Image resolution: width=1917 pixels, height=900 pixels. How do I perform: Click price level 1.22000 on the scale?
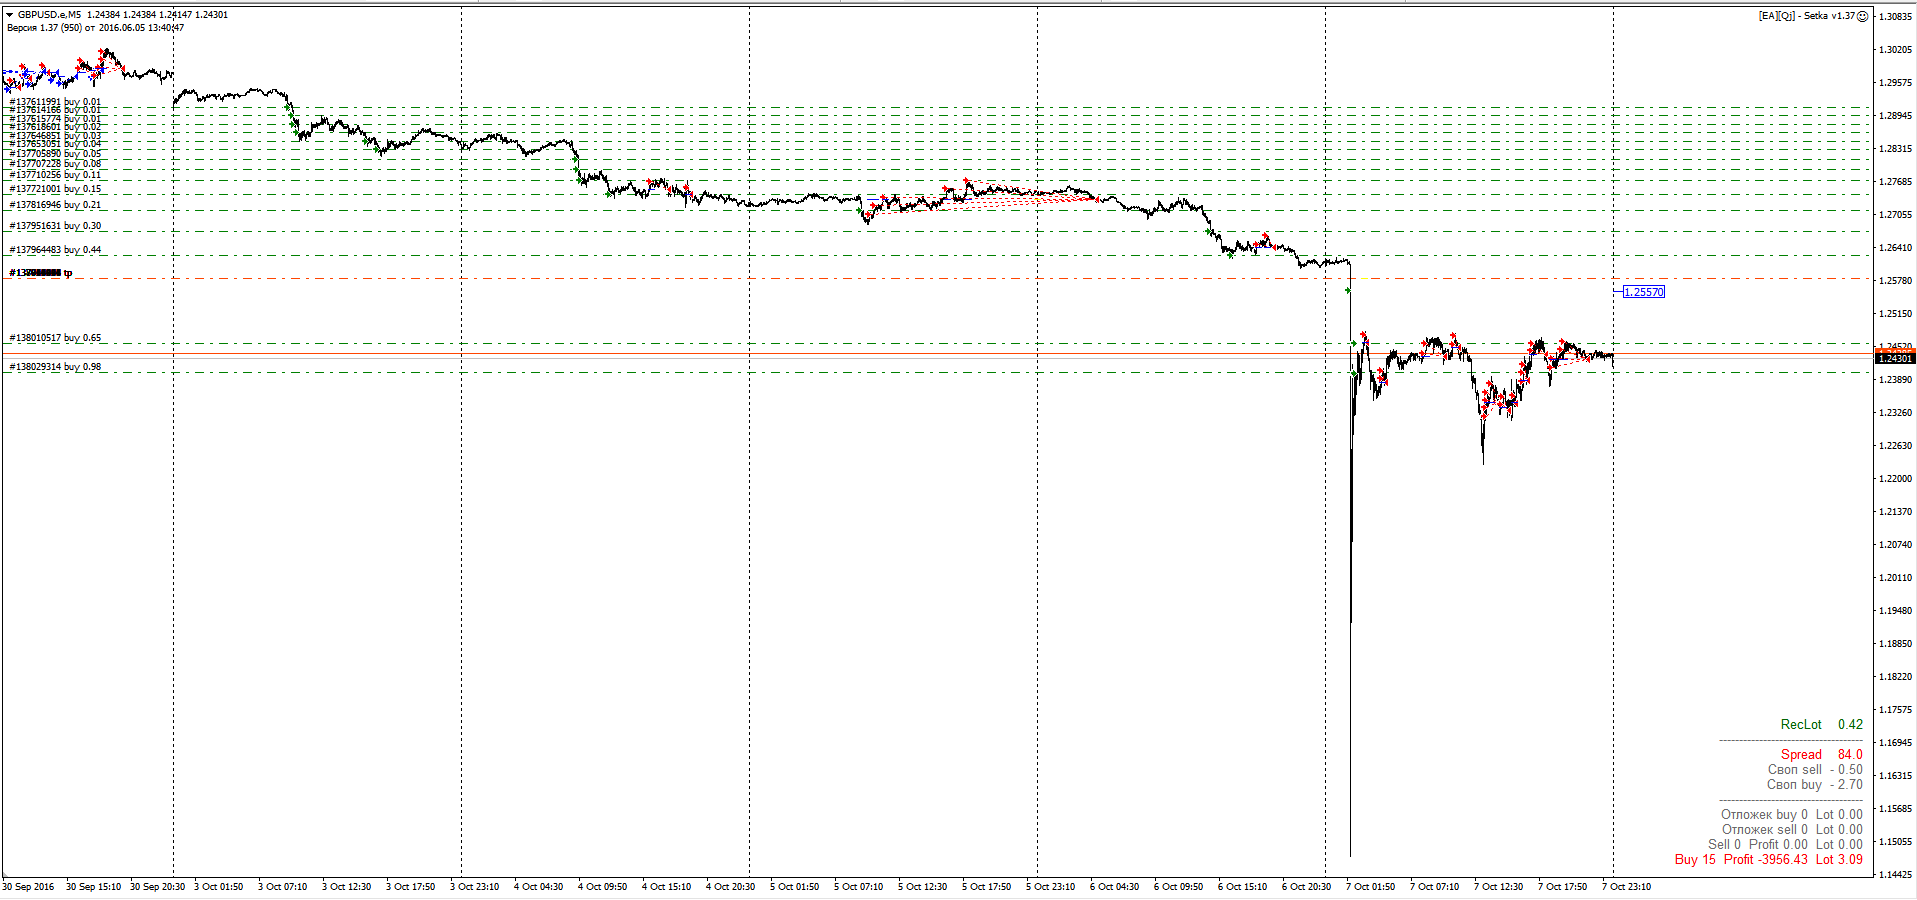coord(1896,479)
